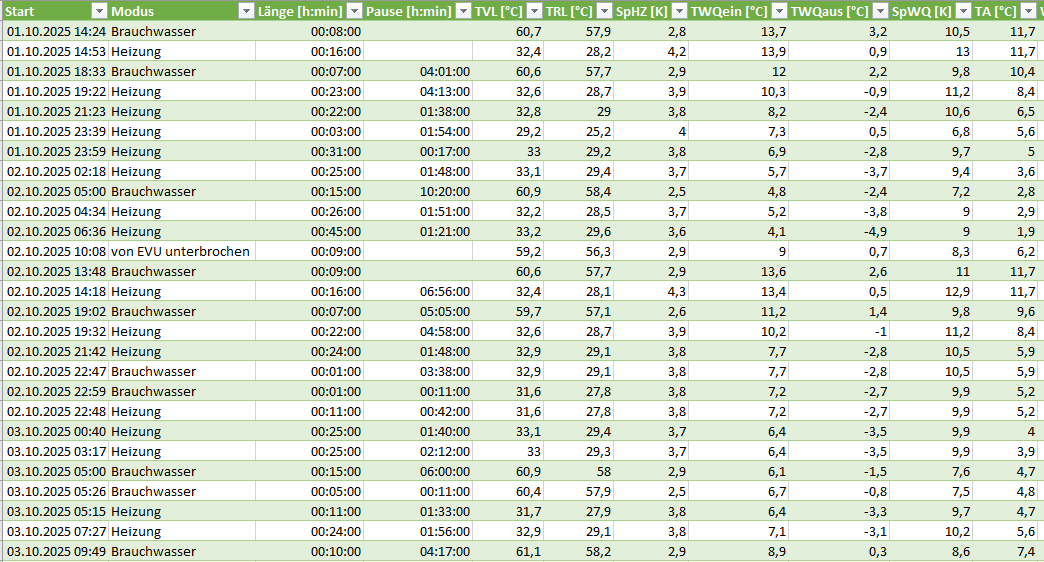Open the Start column filter dropdown
The width and height of the screenshot is (1044, 562).
point(98,11)
